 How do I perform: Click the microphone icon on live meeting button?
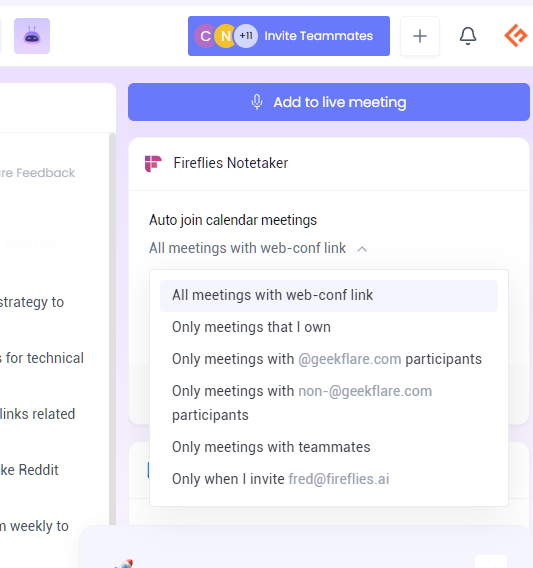pyautogui.click(x=257, y=102)
